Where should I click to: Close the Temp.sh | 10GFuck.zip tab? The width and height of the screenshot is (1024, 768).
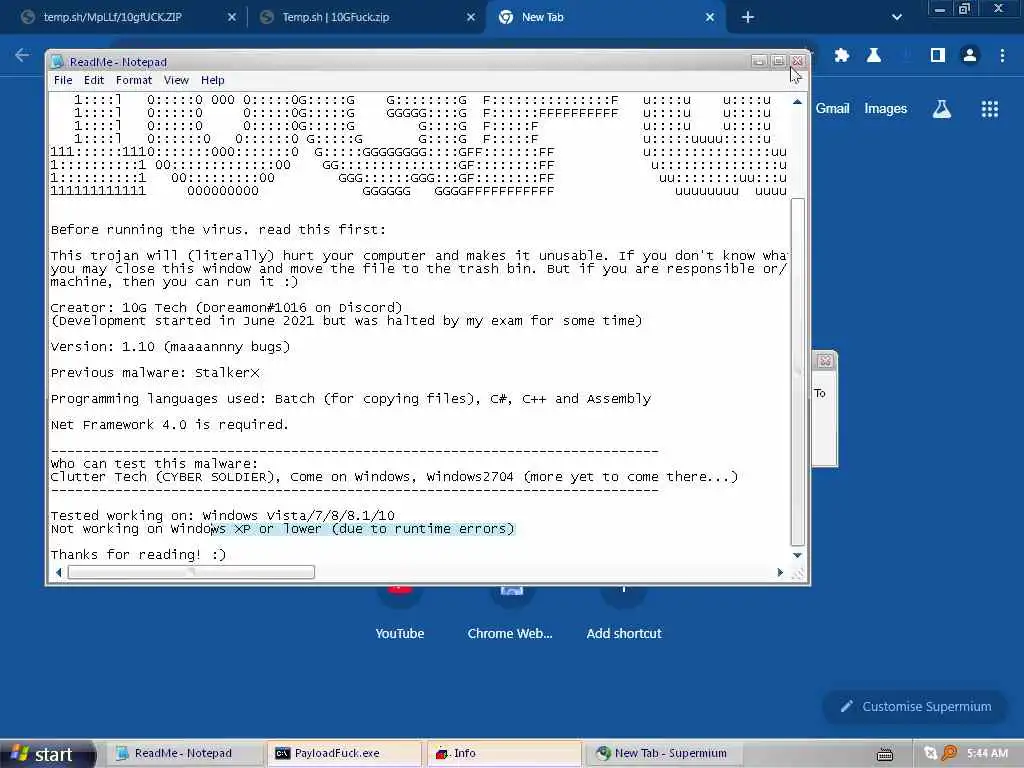[471, 18]
